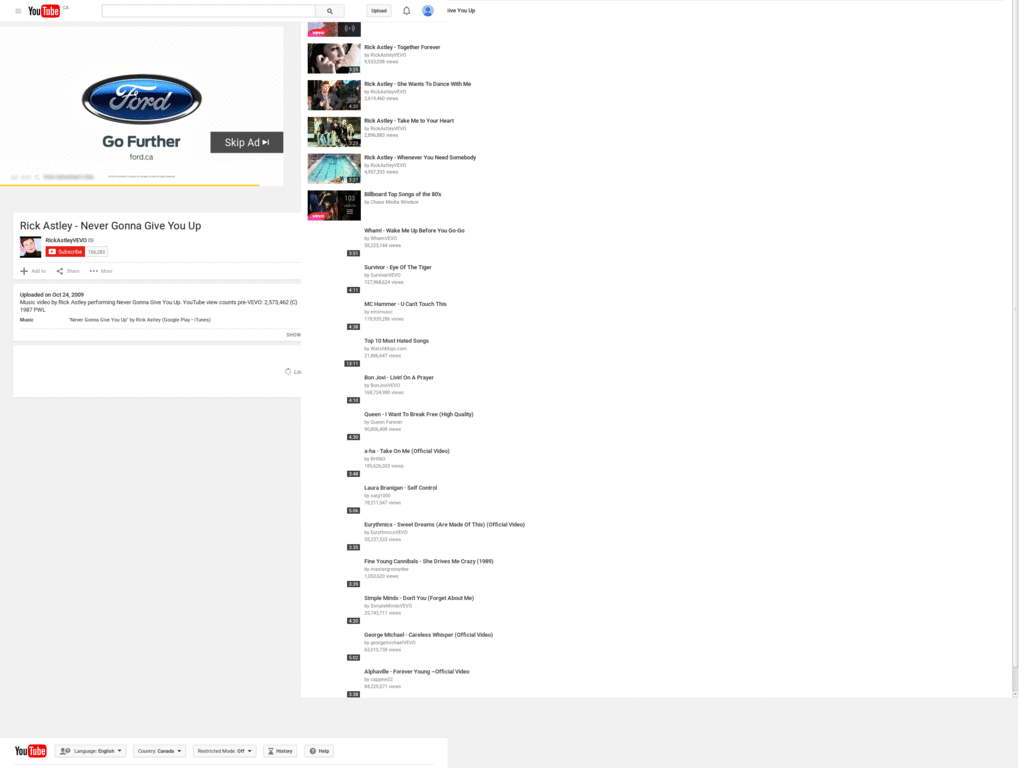
Task: Click the Ford logo in ad
Action: 142,99
